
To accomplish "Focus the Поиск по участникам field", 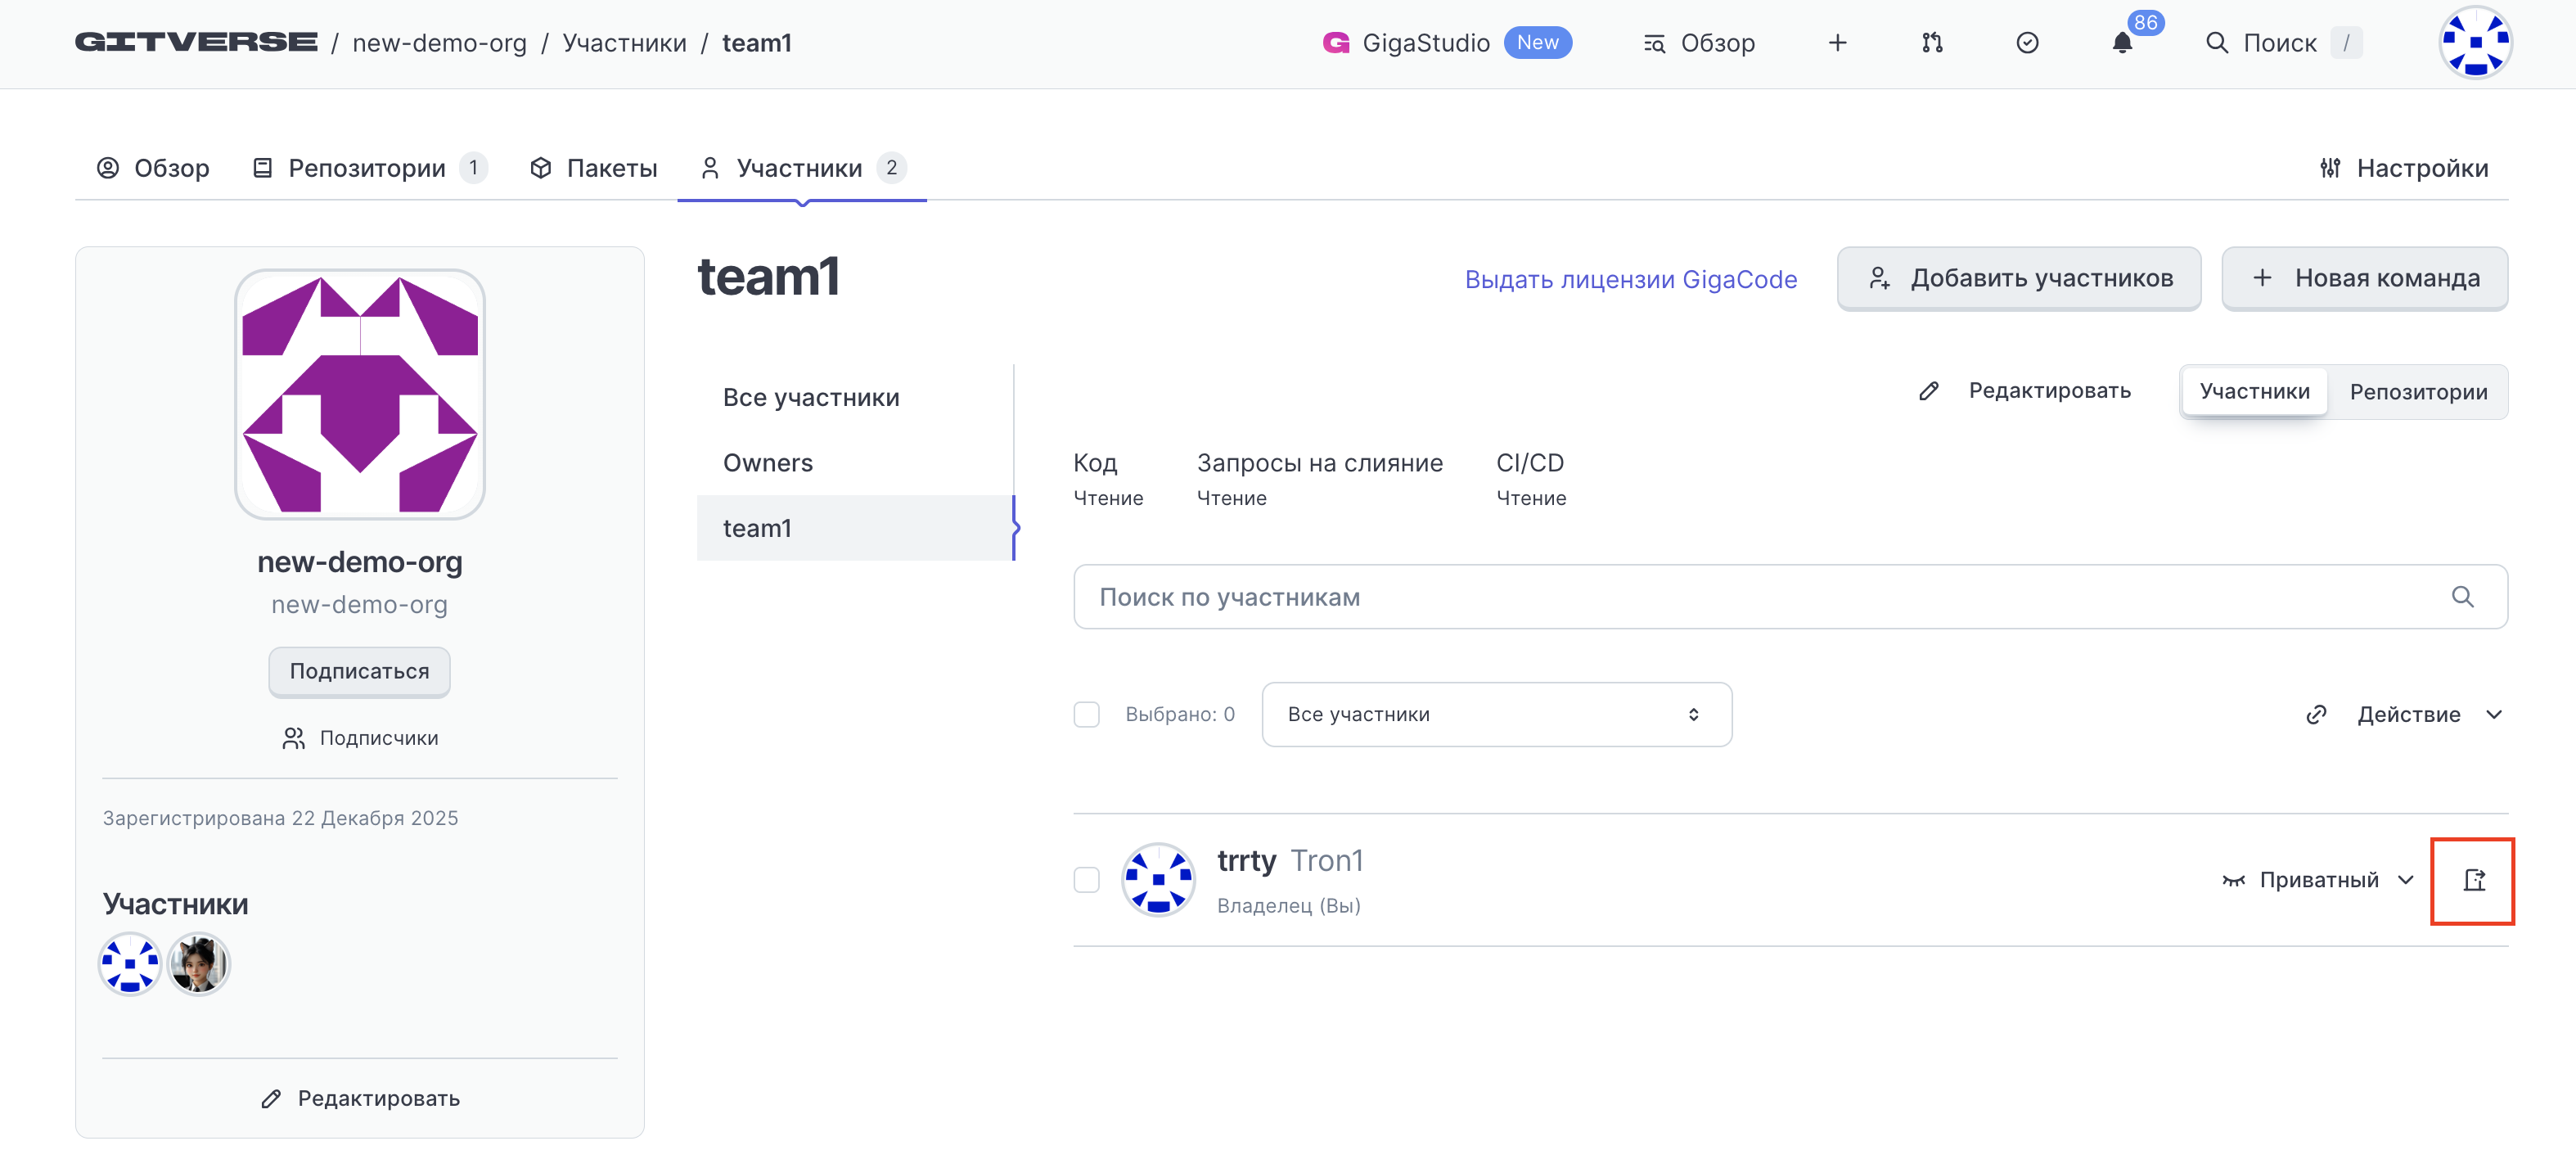I will coord(1700,597).
